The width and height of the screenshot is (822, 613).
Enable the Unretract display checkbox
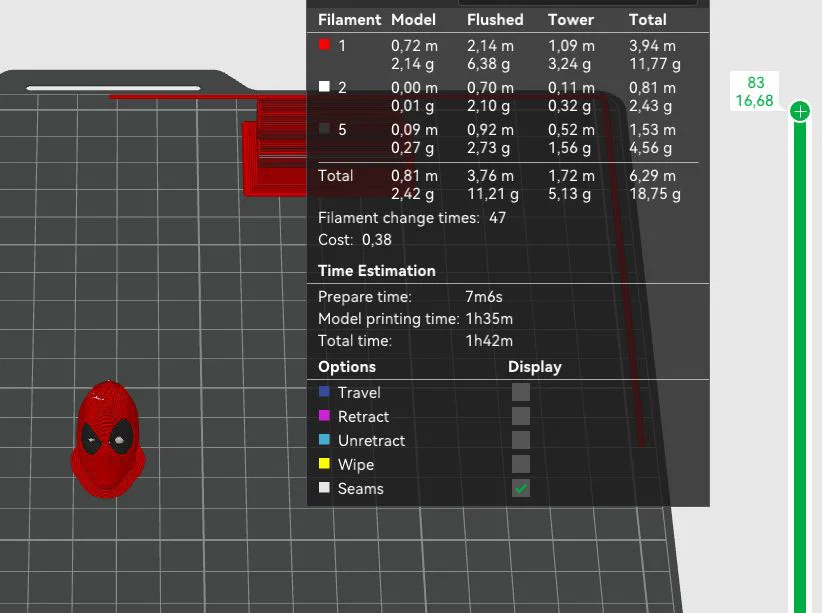point(521,440)
